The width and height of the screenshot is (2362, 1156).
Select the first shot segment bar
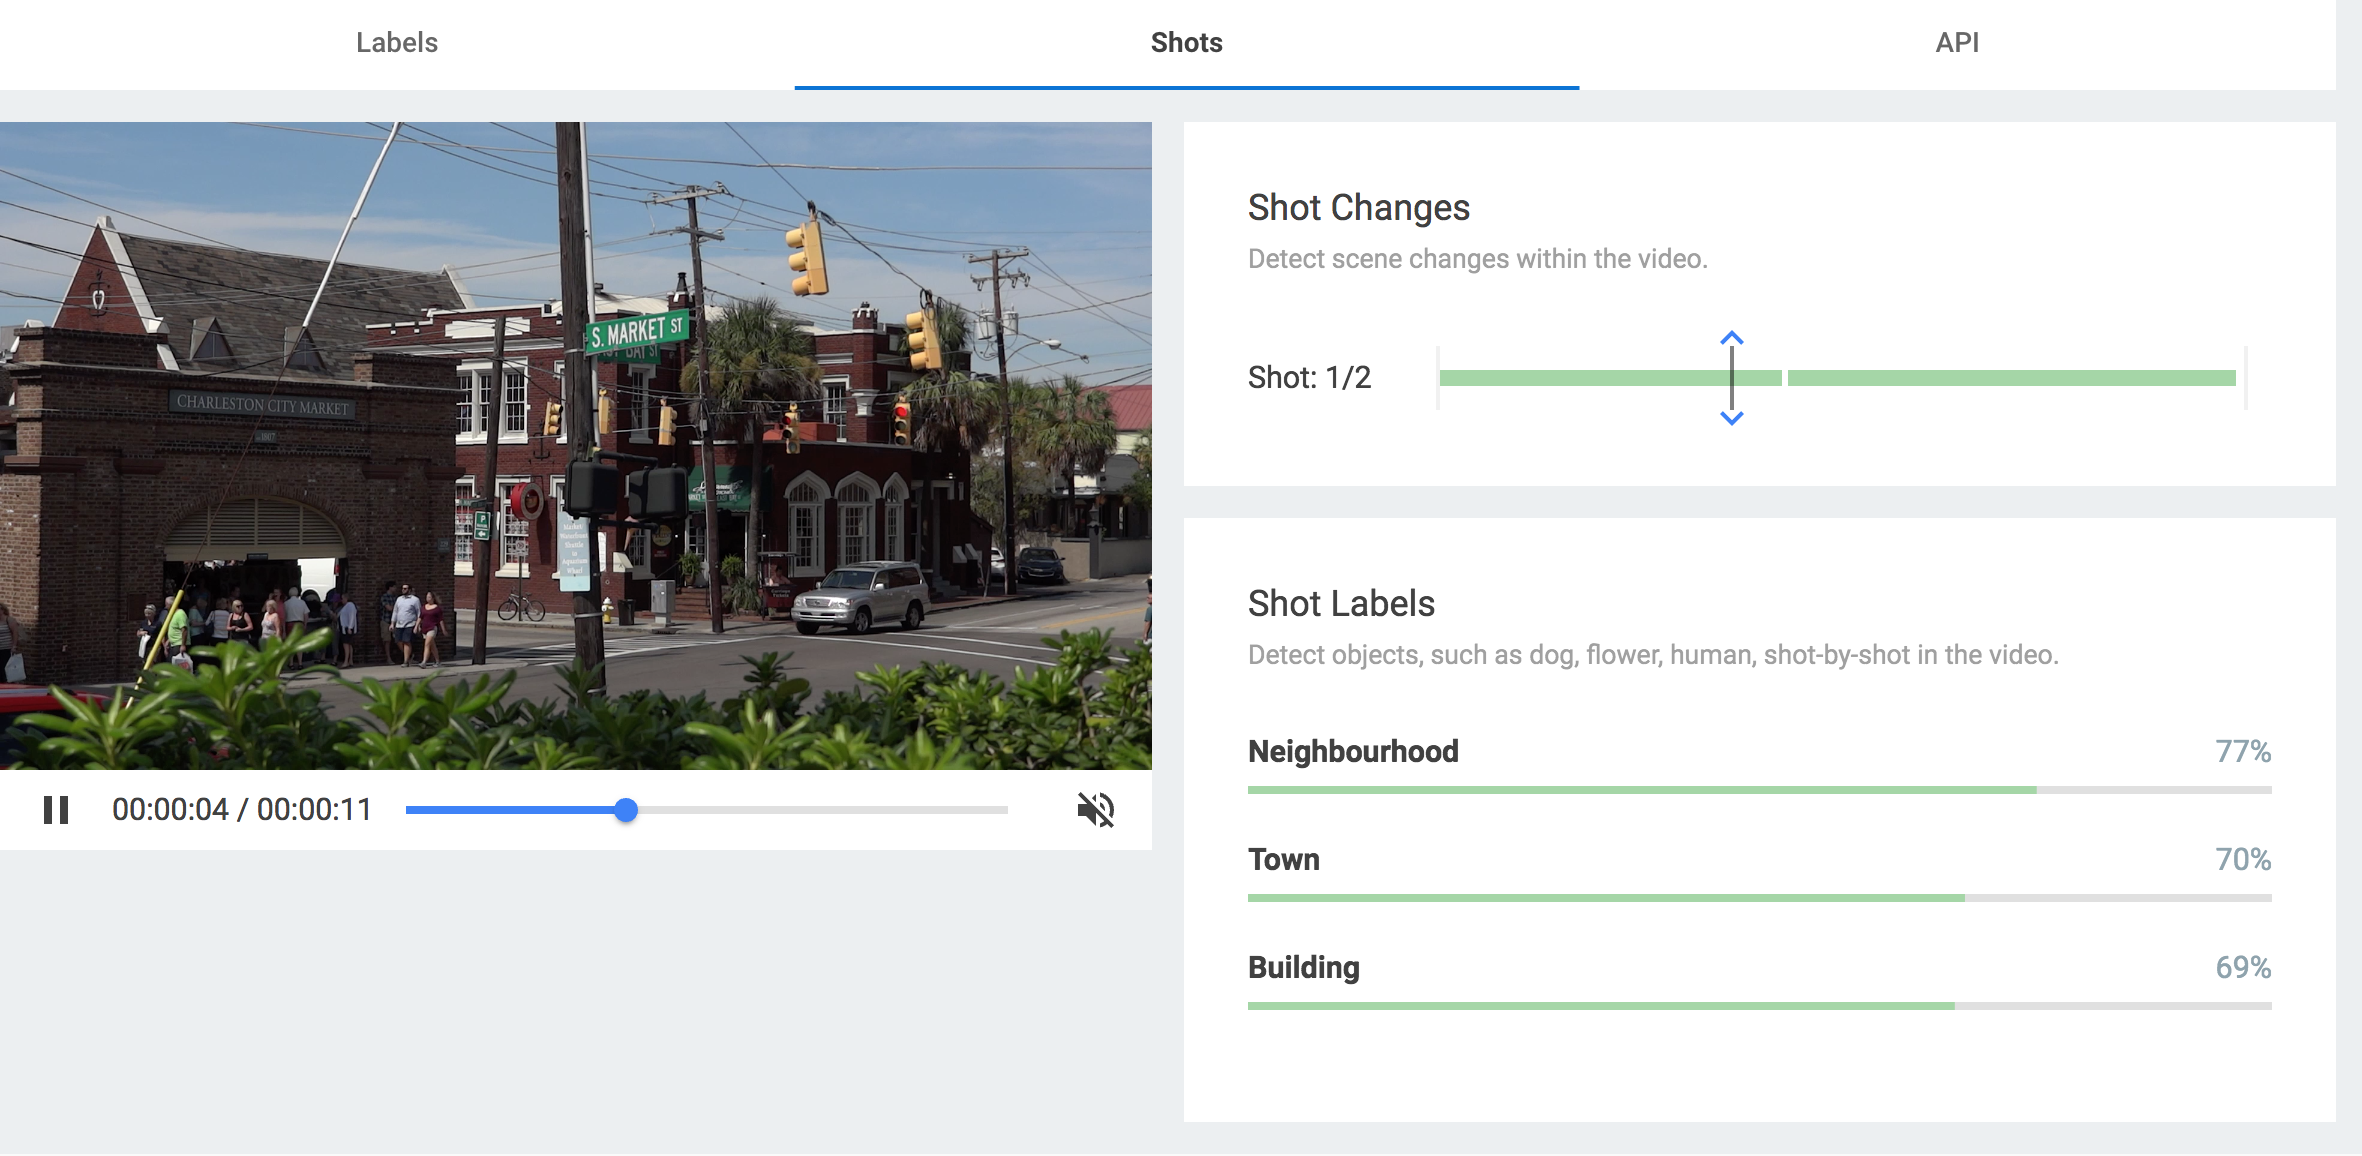(1611, 378)
